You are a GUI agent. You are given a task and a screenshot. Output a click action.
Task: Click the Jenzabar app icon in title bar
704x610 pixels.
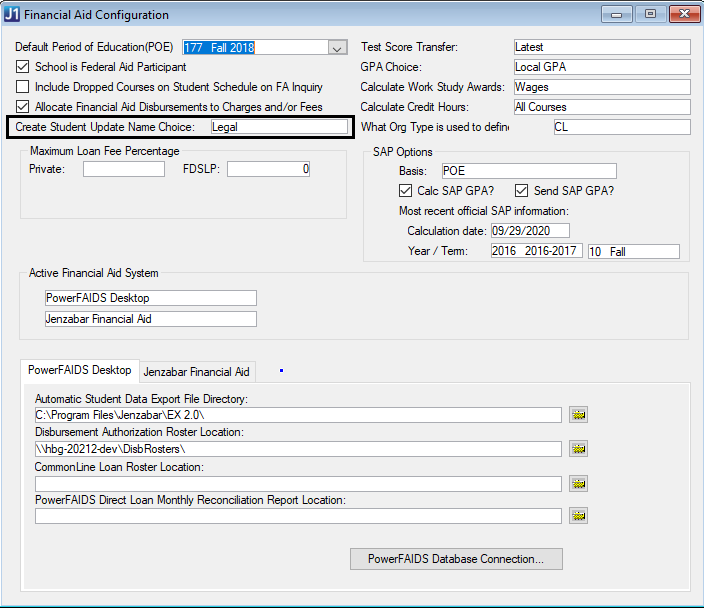(11, 15)
